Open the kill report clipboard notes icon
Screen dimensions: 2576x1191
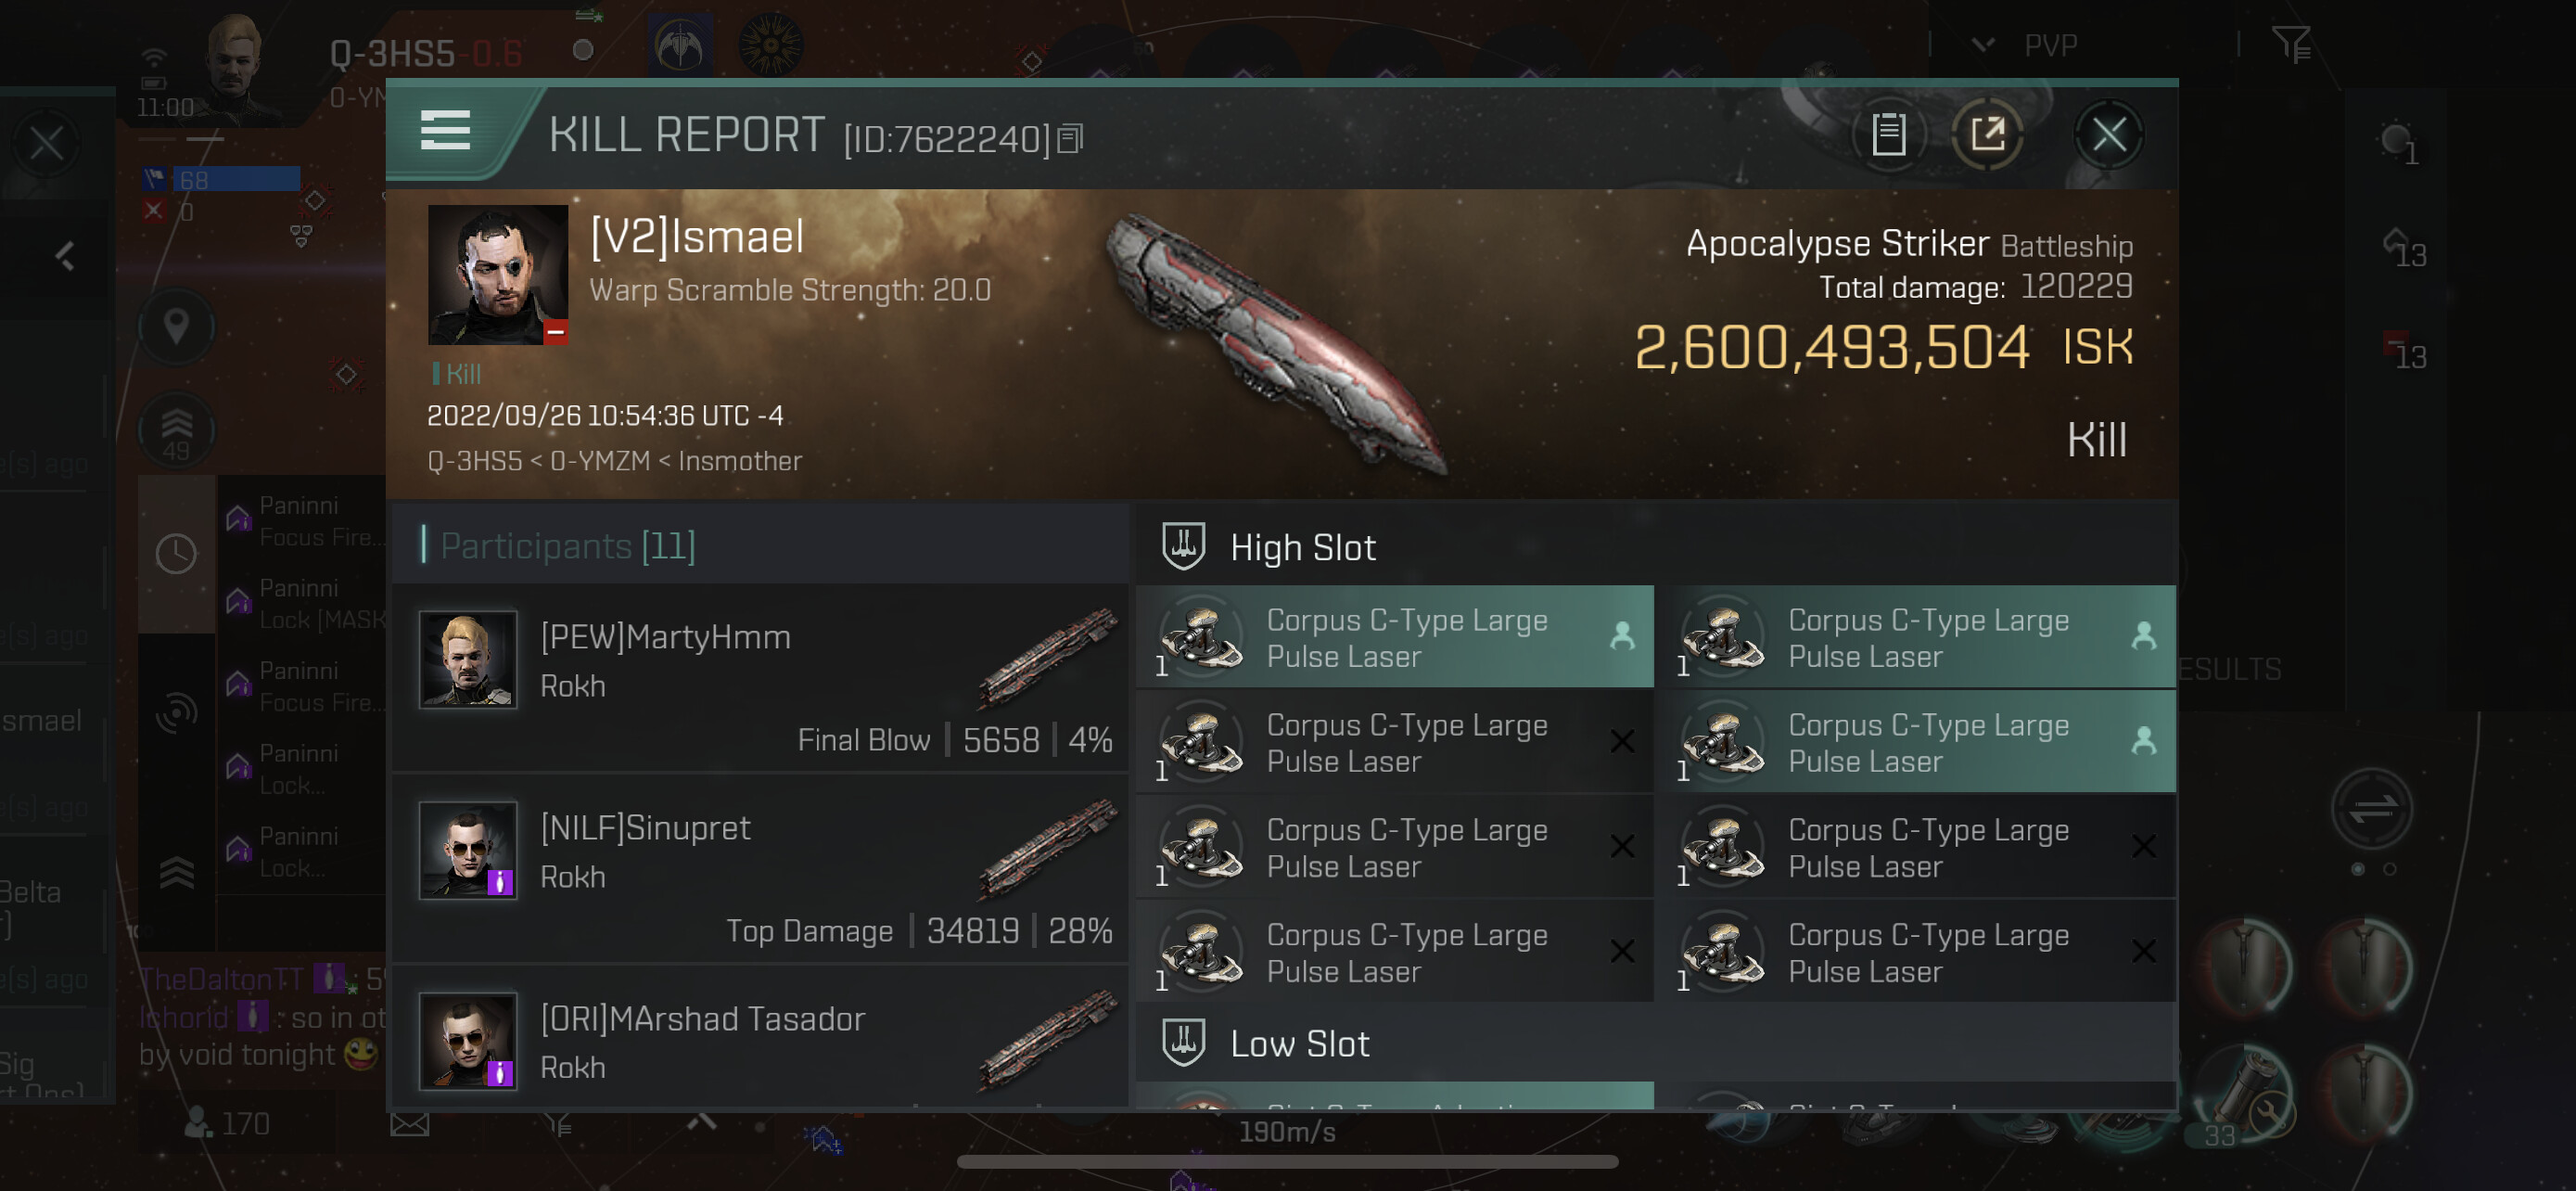tap(1887, 134)
